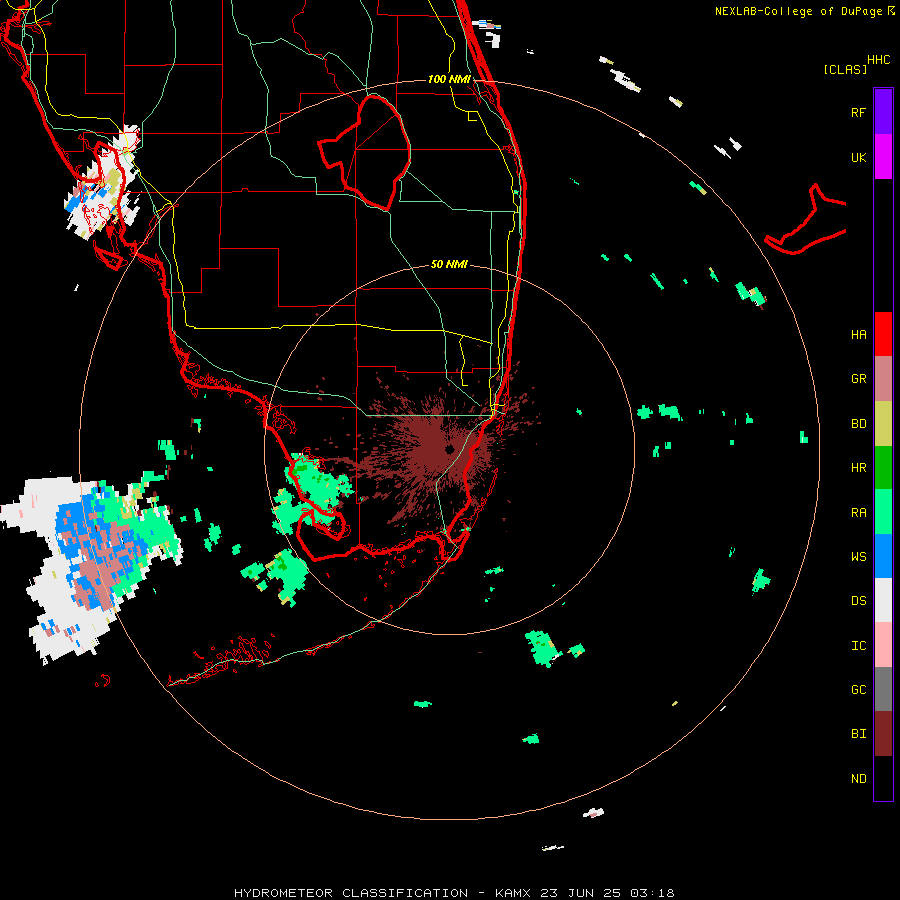The image size is (900, 900).
Task: Click the DS legend label
Action: [x=858, y=601]
